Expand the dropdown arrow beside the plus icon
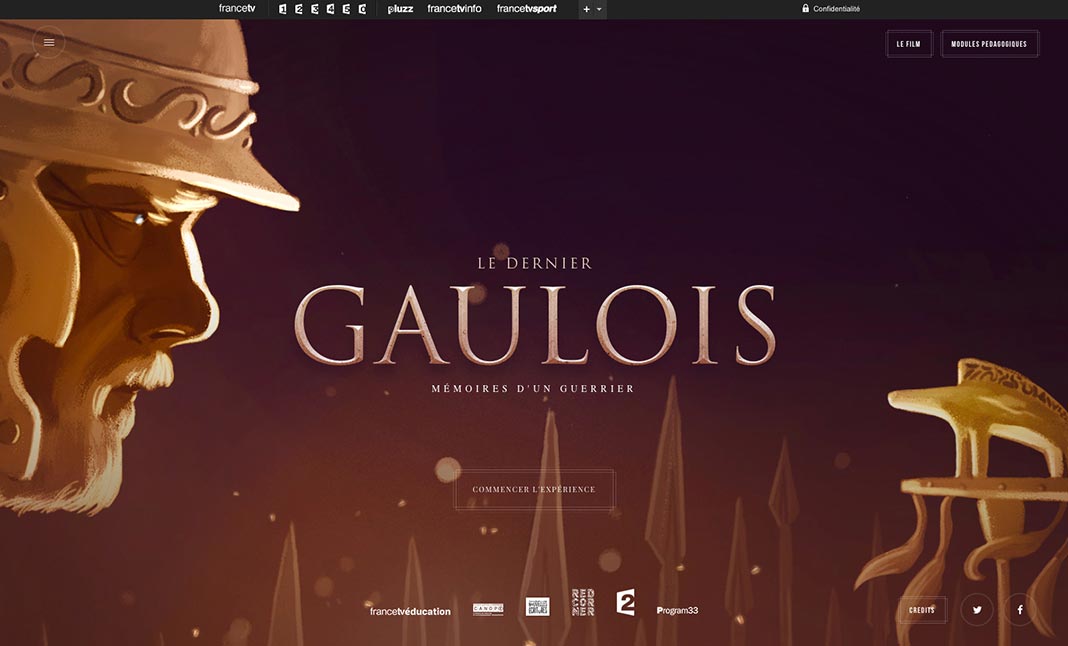Screen dimensions: 1068x646 pyautogui.click(x=599, y=10)
